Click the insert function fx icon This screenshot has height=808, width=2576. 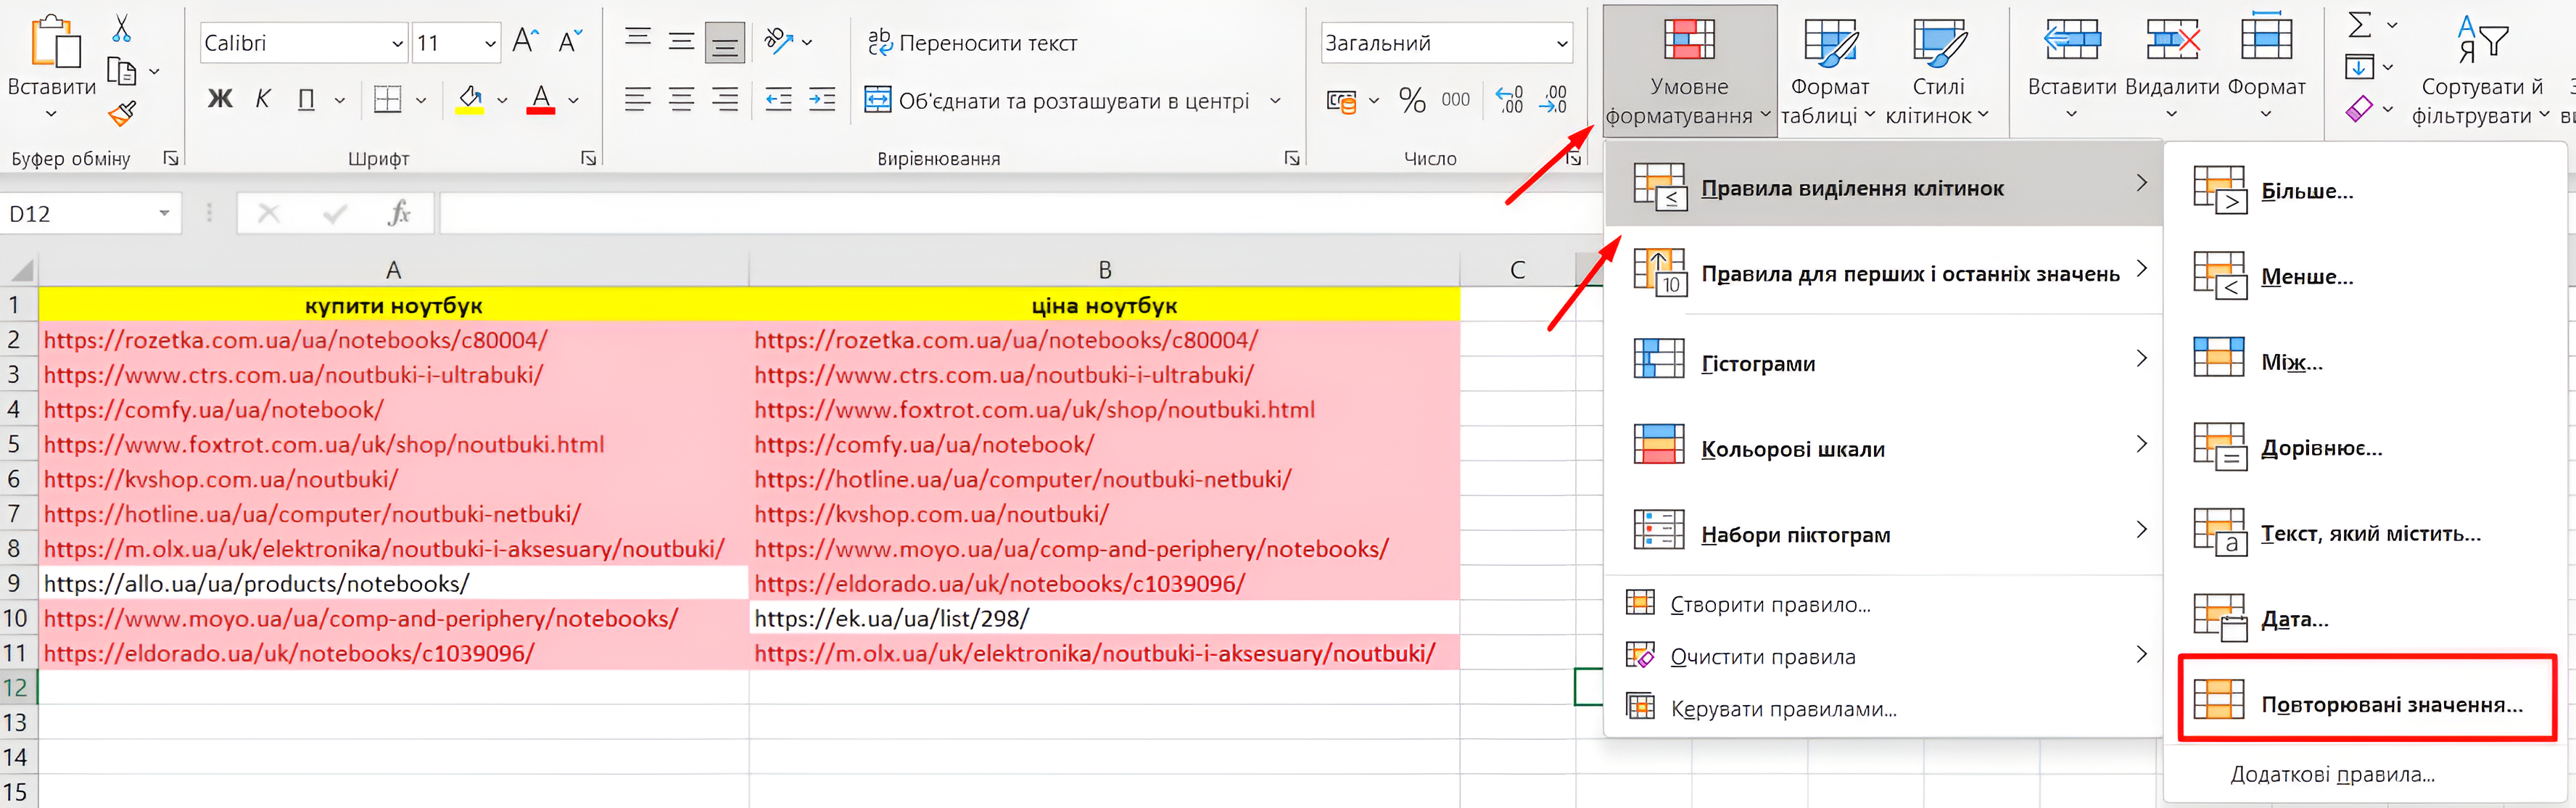[399, 213]
